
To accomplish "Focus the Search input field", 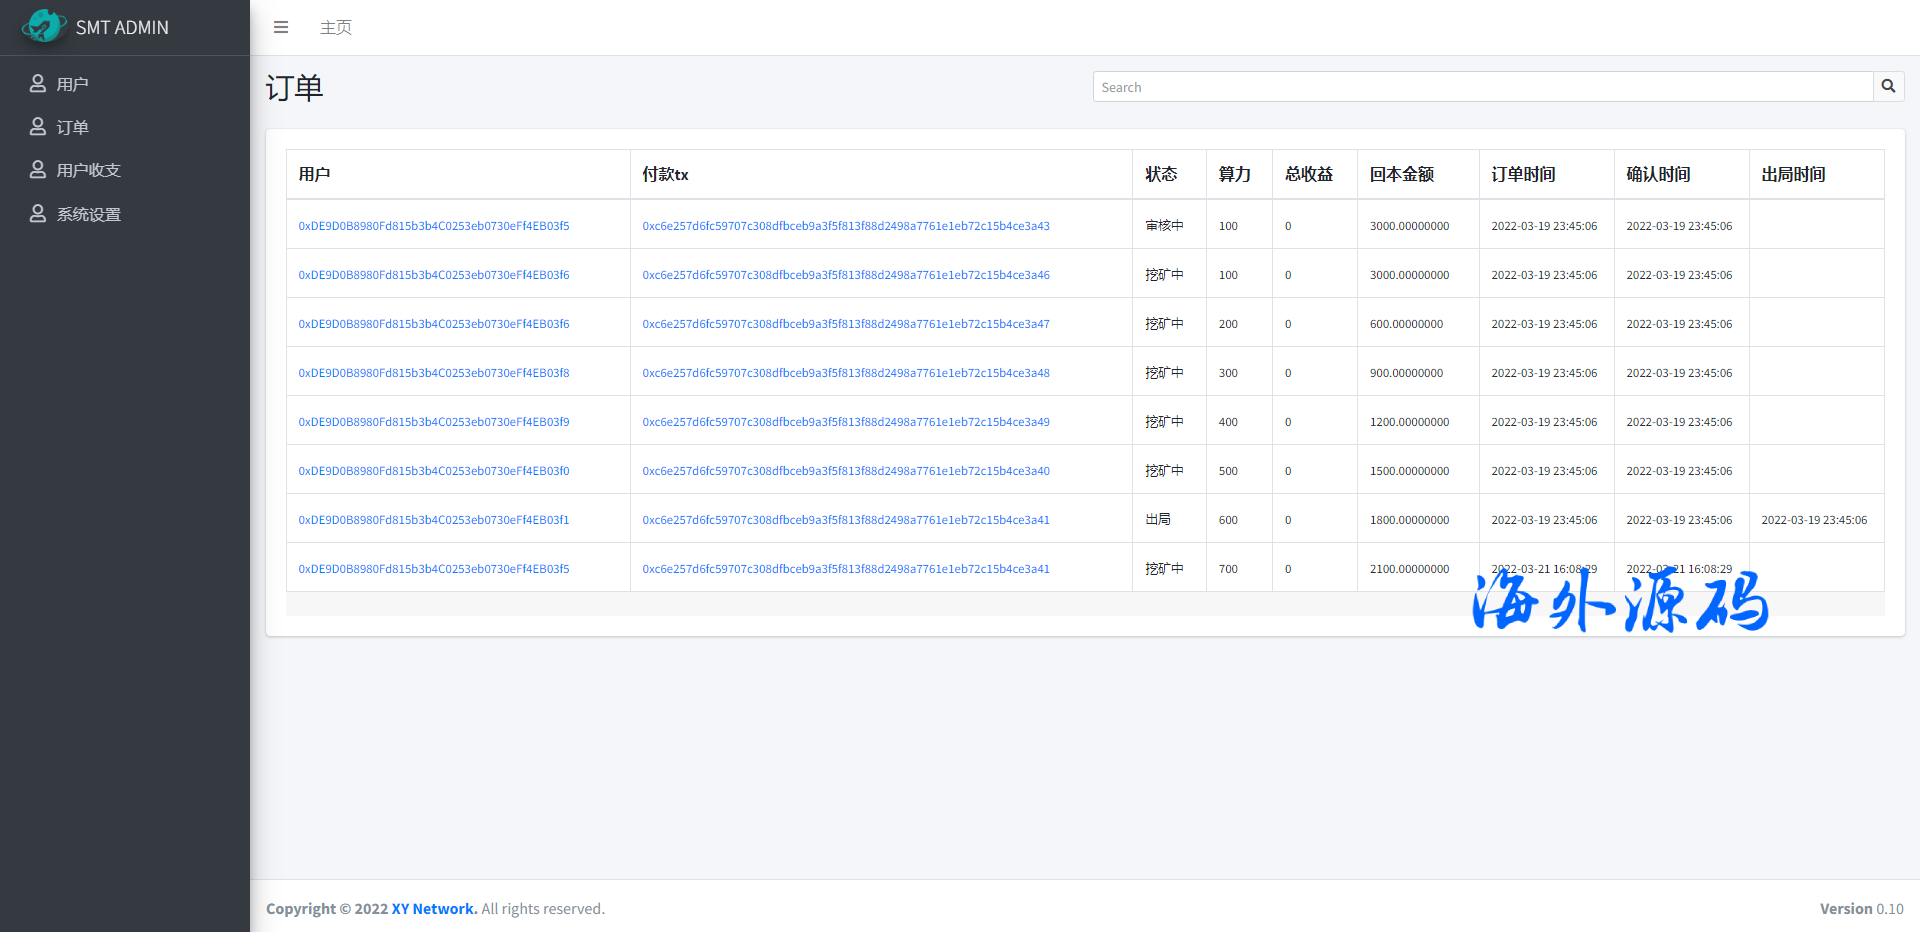I will [x=1482, y=87].
